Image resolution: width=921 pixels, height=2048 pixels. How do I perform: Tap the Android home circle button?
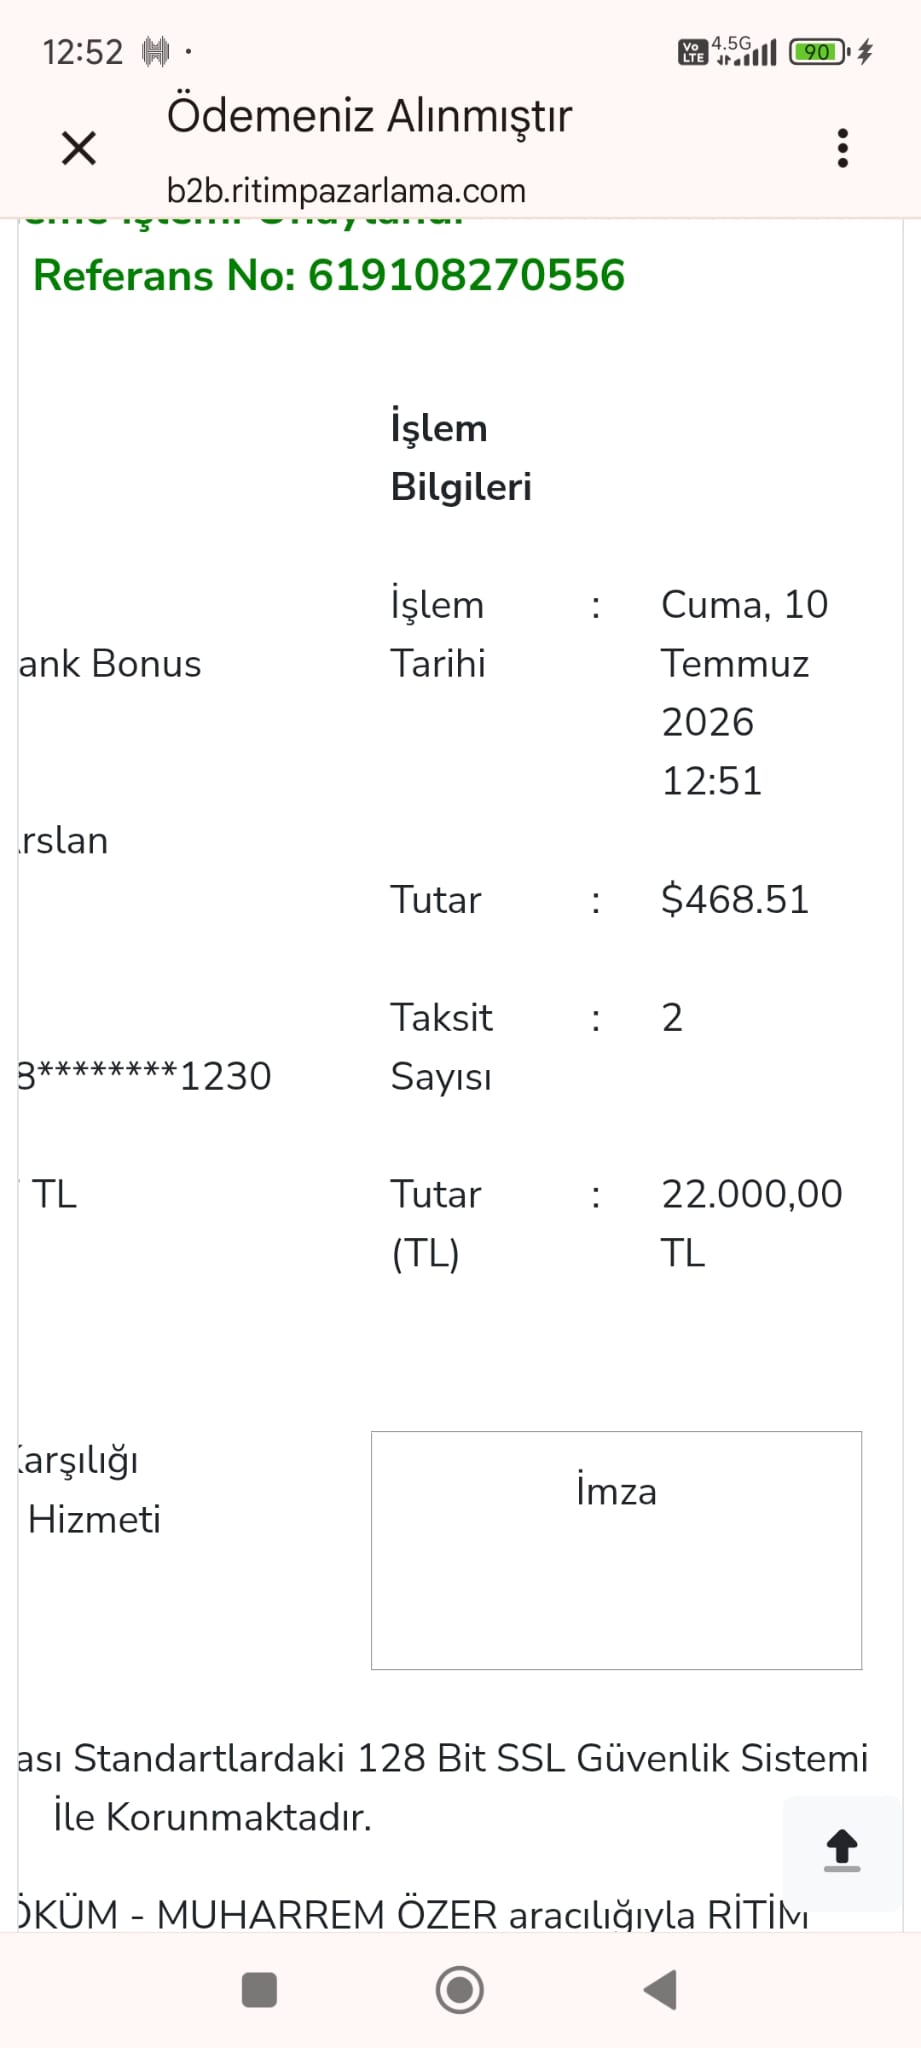[x=460, y=1989]
